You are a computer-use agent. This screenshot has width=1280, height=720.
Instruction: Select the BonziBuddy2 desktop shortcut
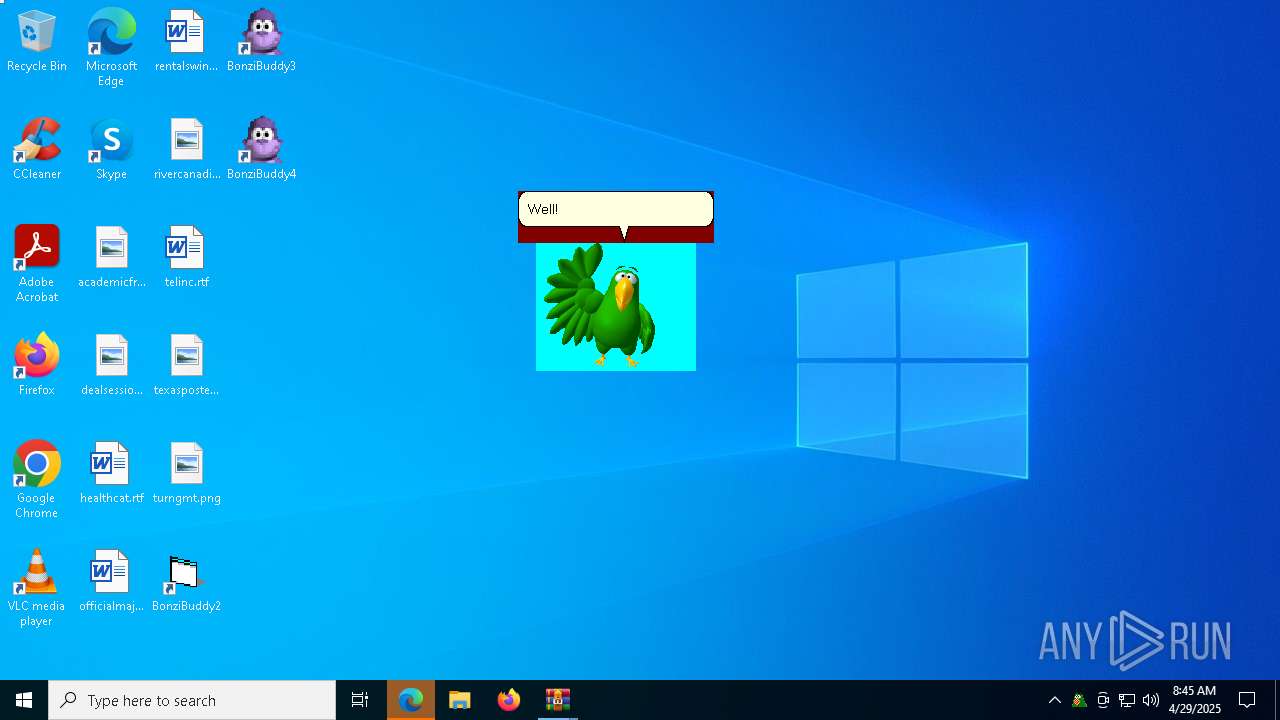[186, 582]
